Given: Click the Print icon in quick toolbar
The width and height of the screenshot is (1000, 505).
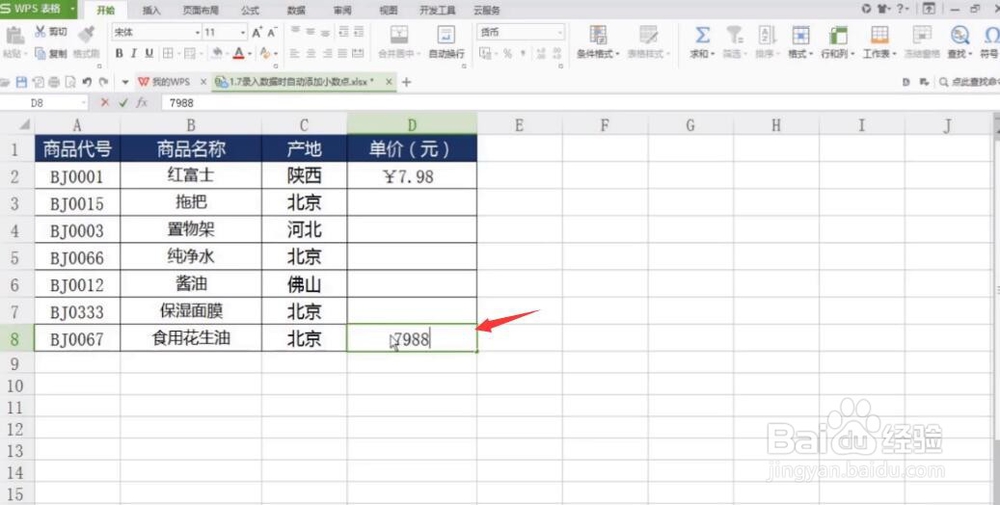Looking at the screenshot, I should (54, 82).
